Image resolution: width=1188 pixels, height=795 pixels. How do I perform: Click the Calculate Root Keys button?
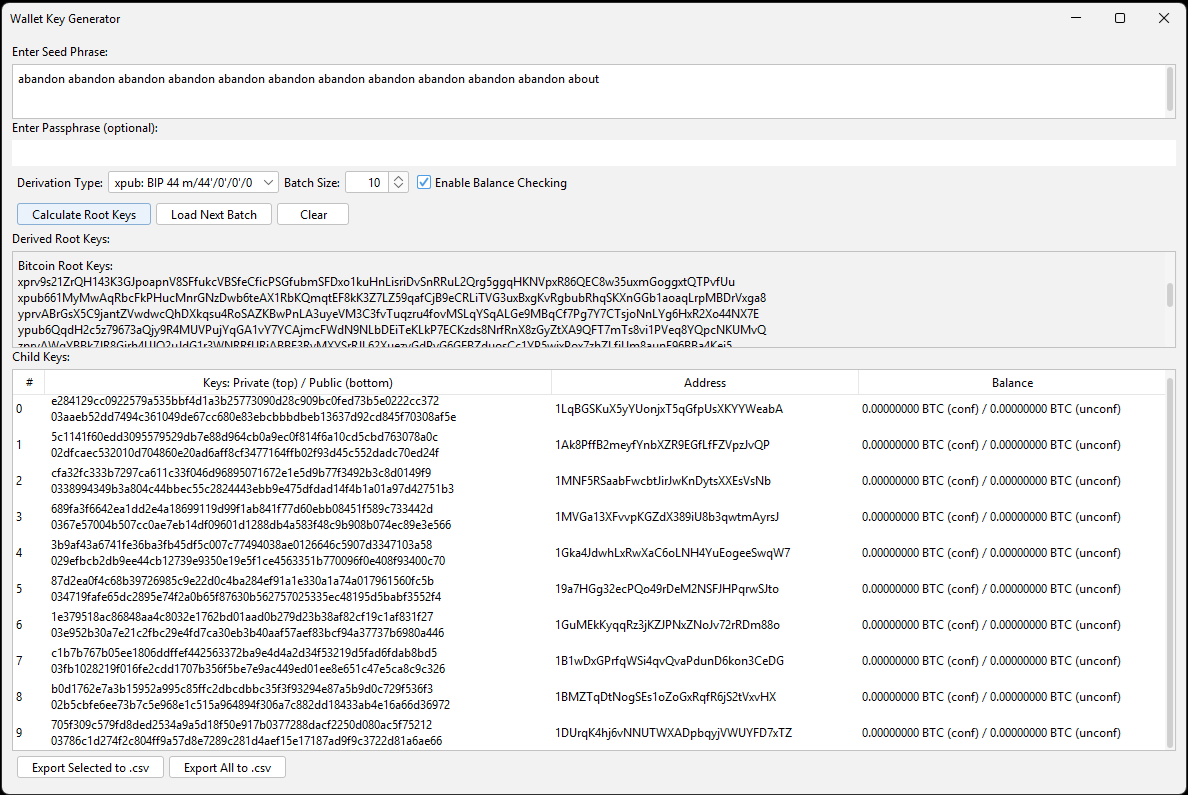coord(83,214)
